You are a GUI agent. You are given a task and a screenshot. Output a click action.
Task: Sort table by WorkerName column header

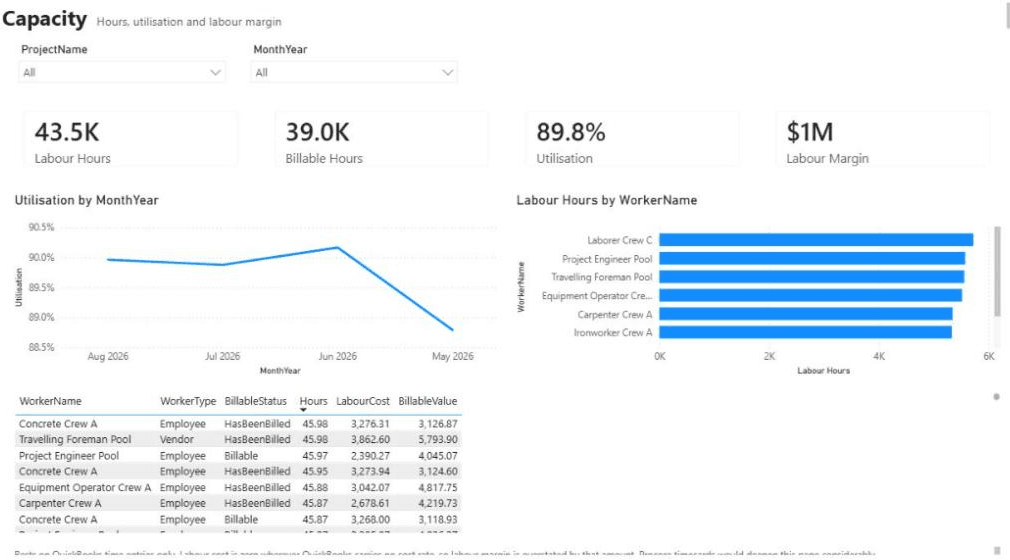[50, 401]
